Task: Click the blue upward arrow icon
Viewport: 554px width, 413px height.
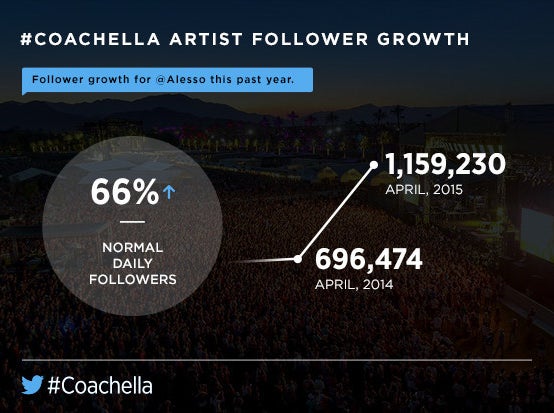Action: point(169,192)
